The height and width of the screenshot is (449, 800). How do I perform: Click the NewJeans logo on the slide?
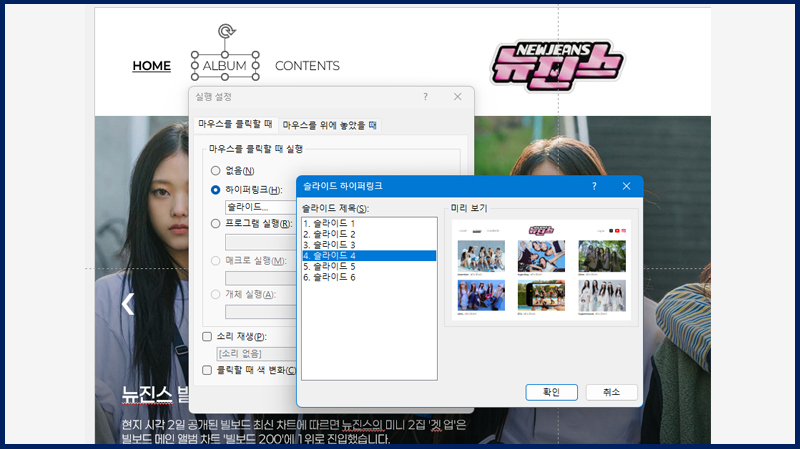point(557,65)
